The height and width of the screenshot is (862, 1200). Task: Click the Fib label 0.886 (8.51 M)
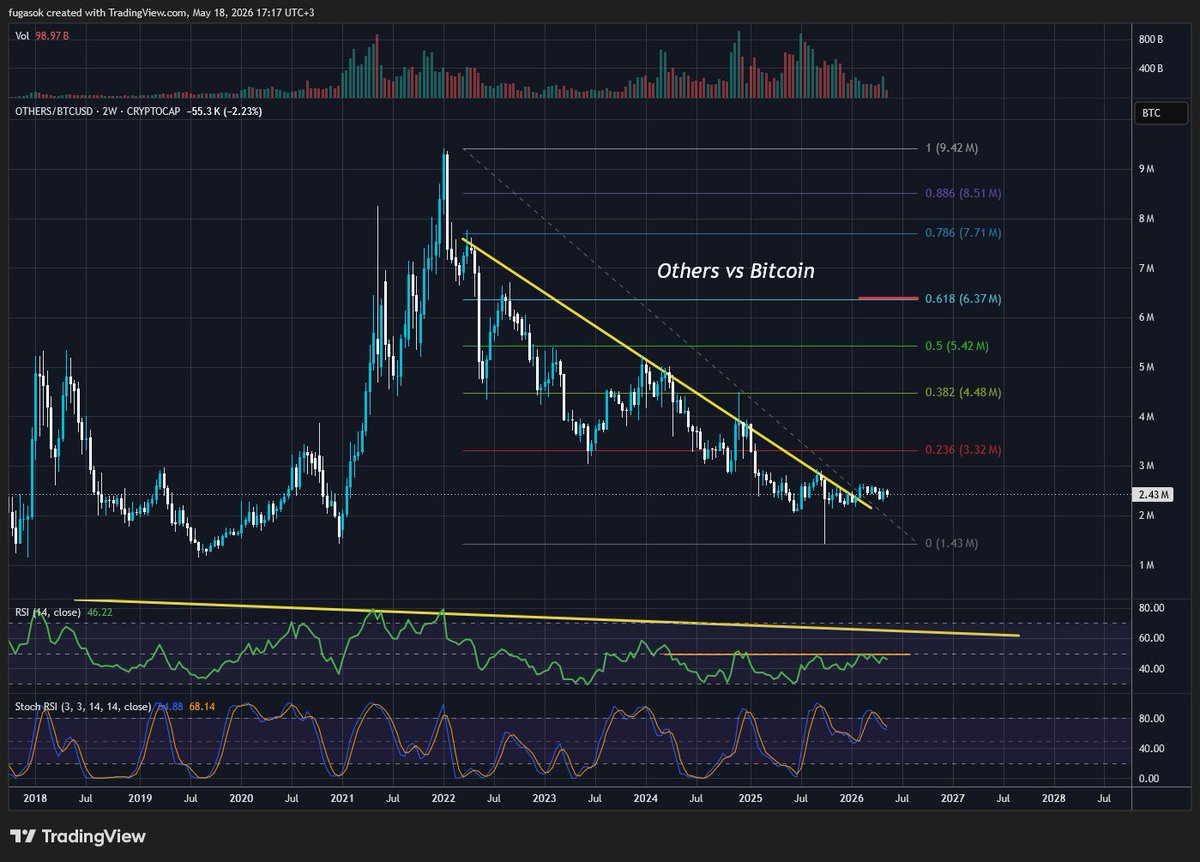click(962, 192)
